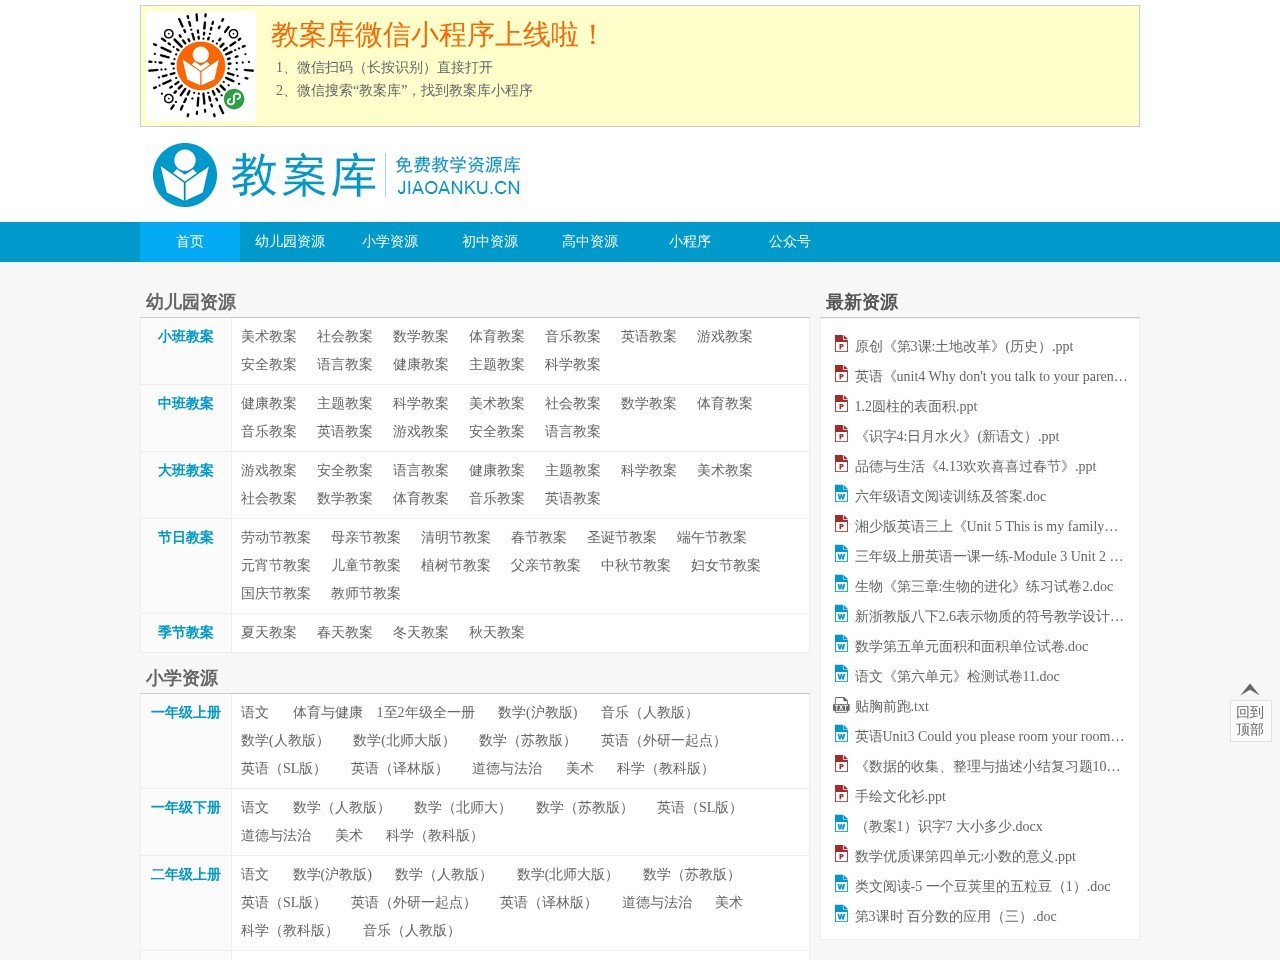The height and width of the screenshot is (960, 1280).
Task: Open the 小班教案 category link
Action: (186, 337)
